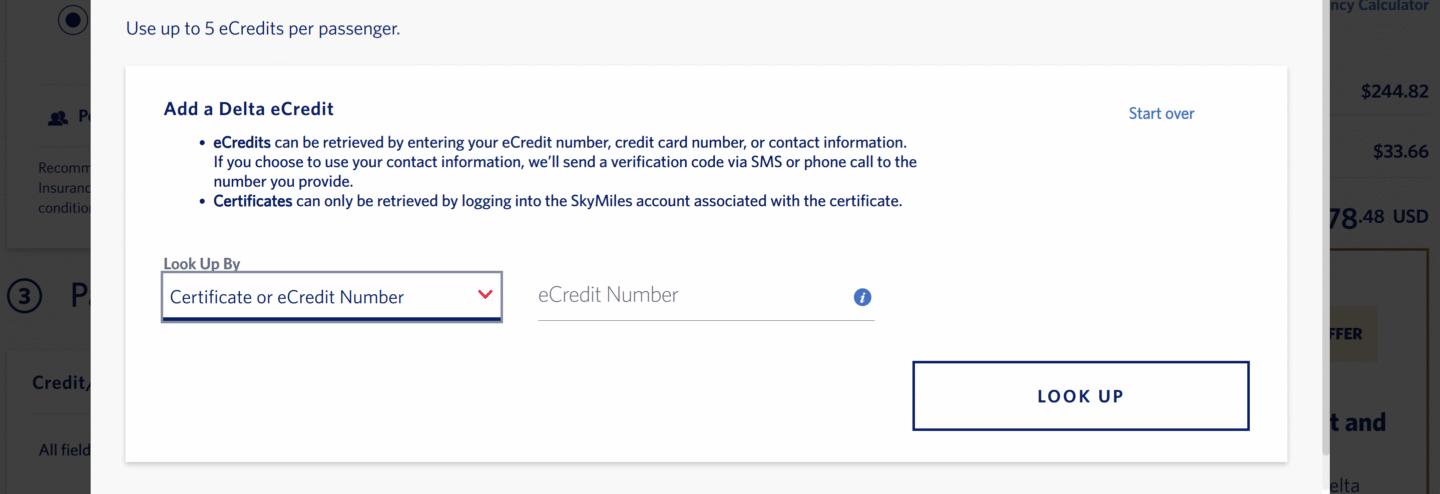This screenshot has height=494, width=1440.
Task: Focus the eCredit Number input field
Action: click(x=690, y=296)
